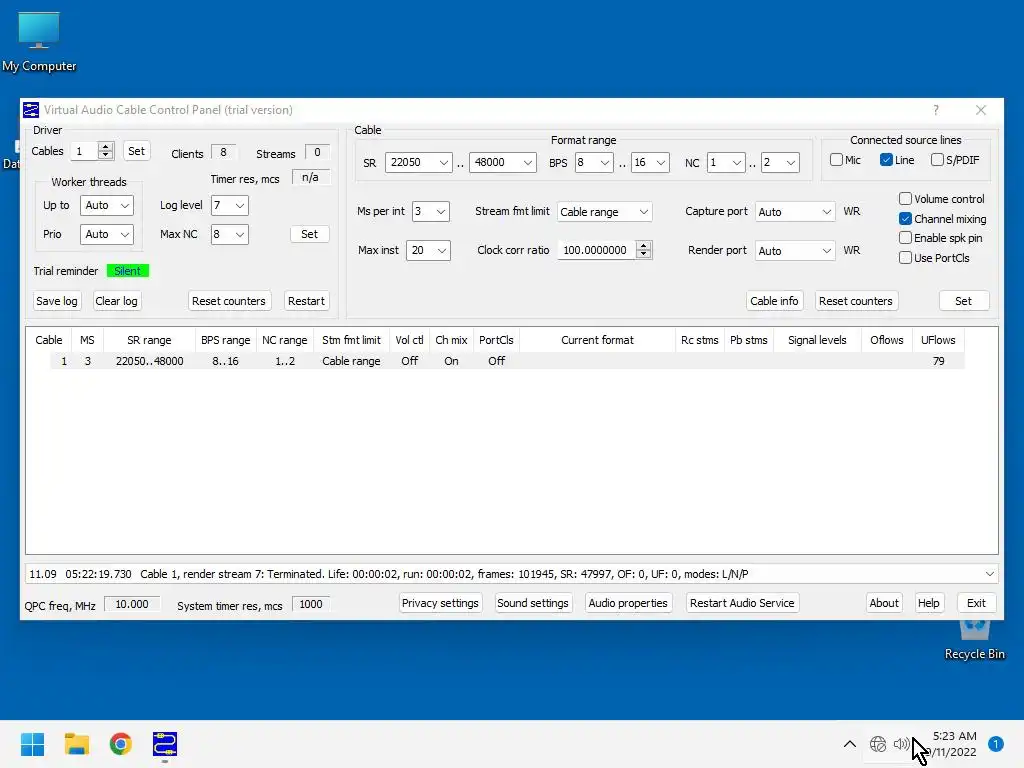Click the network globe tray icon
The width and height of the screenshot is (1024, 768).
[878, 744]
